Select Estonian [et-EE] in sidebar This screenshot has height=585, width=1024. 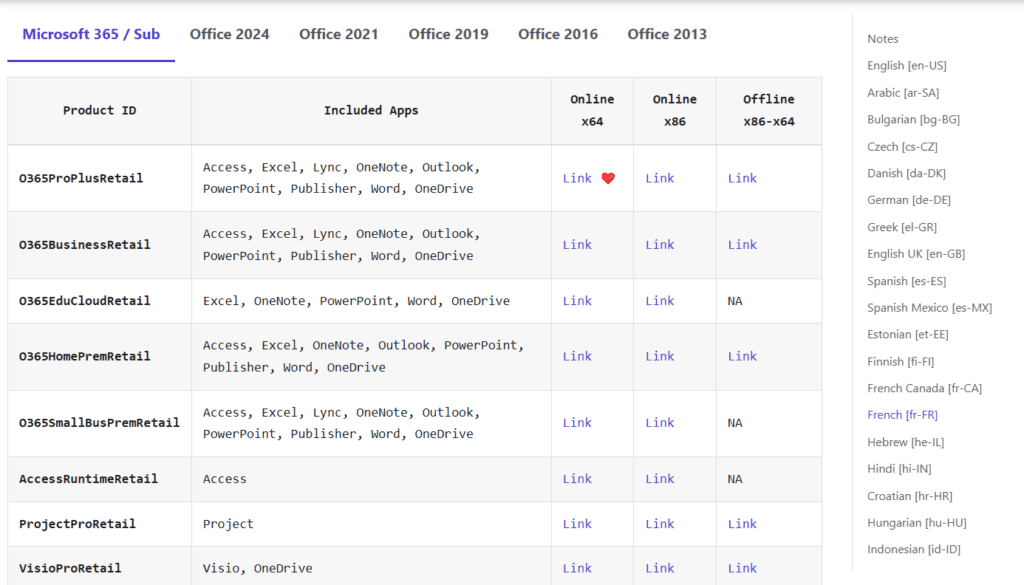(908, 334)
